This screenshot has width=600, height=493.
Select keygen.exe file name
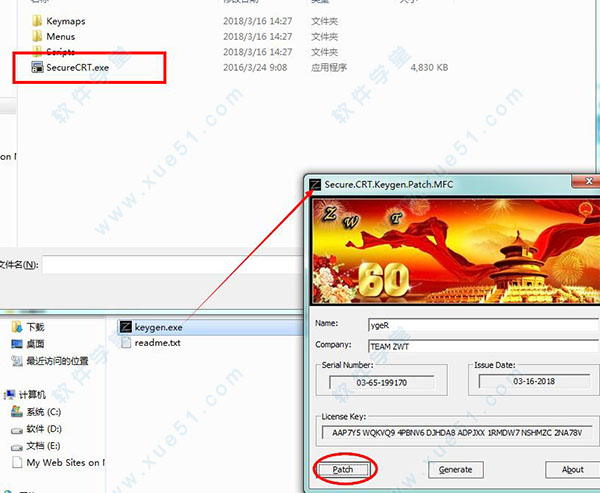[x=158, y=328]
